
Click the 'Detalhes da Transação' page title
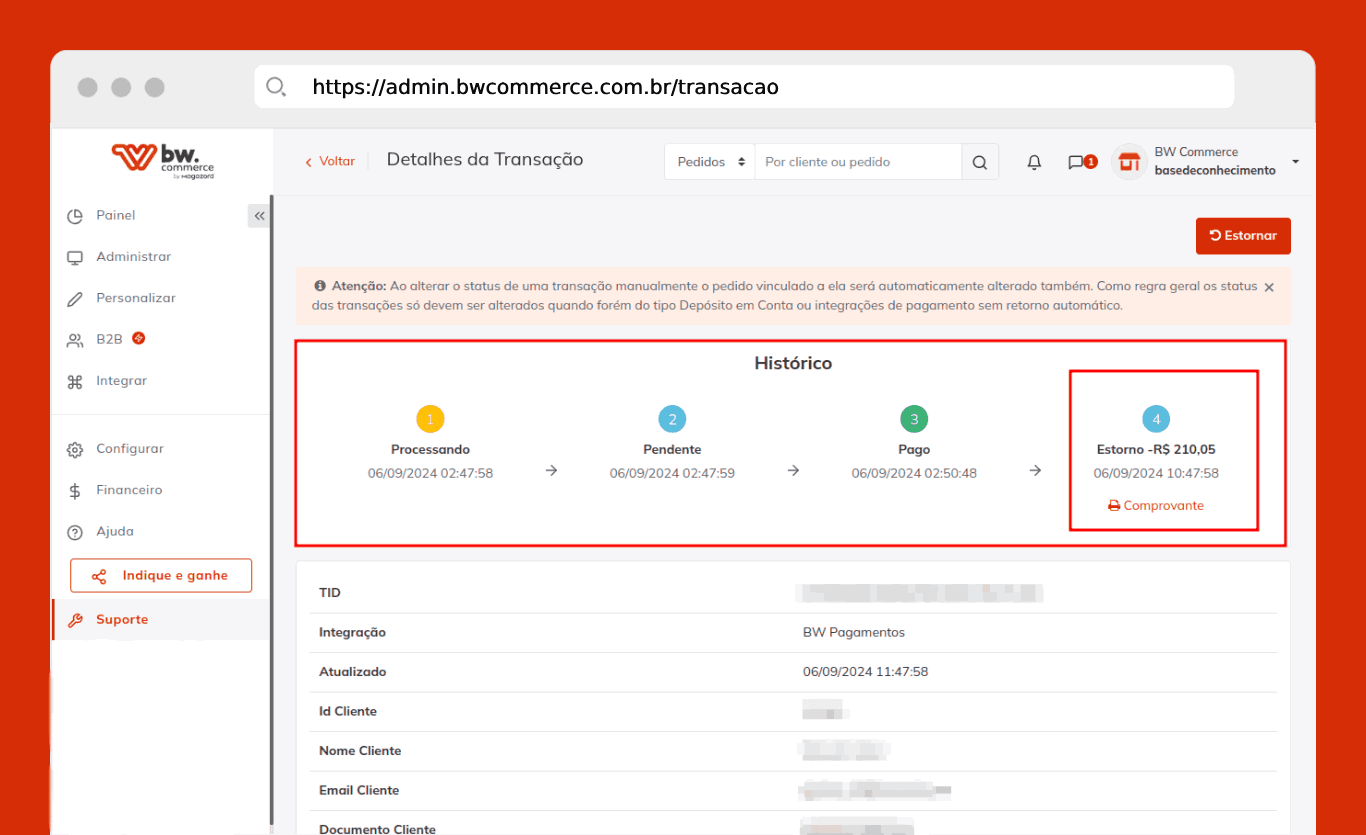pos(485,160)
